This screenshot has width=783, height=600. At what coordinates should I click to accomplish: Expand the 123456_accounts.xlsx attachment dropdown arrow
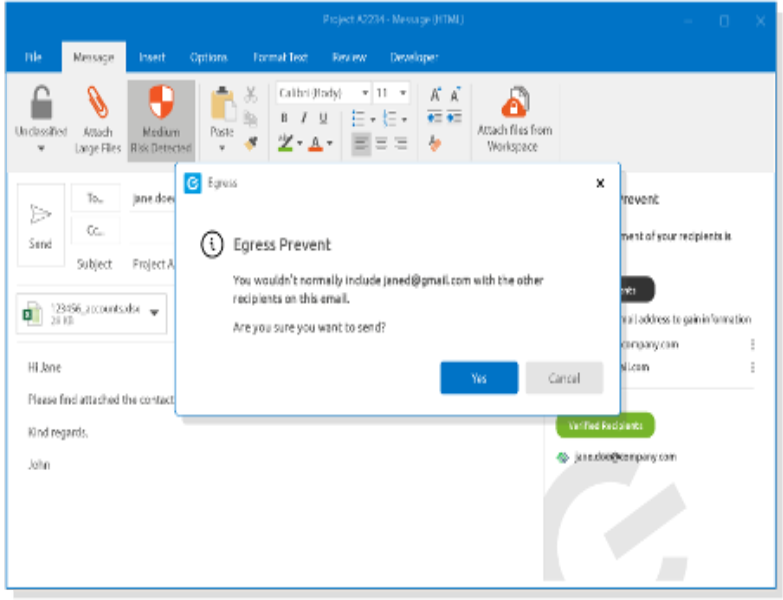[155, 313]
